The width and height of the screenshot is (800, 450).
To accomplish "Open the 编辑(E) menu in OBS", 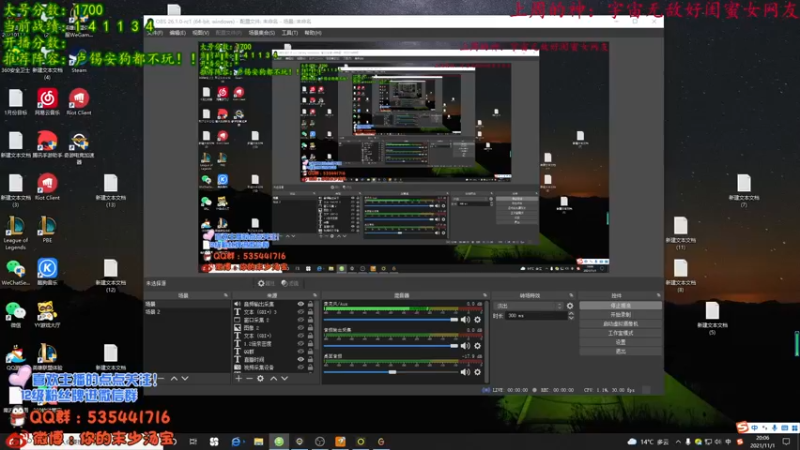I will coord(178,33).
